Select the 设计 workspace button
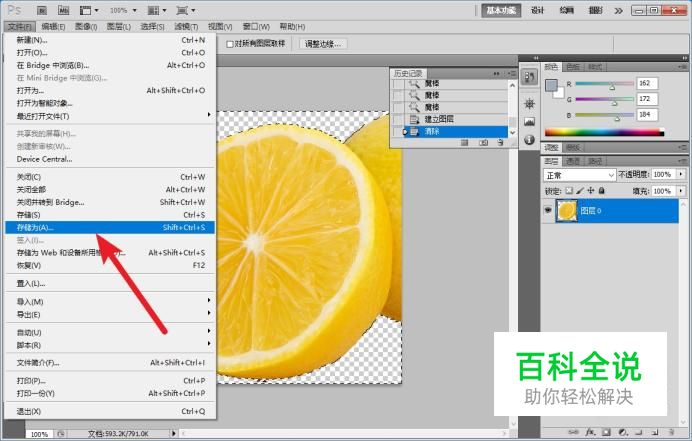The image size is (692, 441). coord(538,11)
